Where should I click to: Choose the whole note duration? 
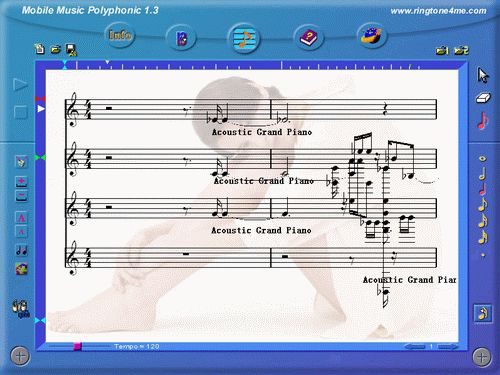coord(482,159)
